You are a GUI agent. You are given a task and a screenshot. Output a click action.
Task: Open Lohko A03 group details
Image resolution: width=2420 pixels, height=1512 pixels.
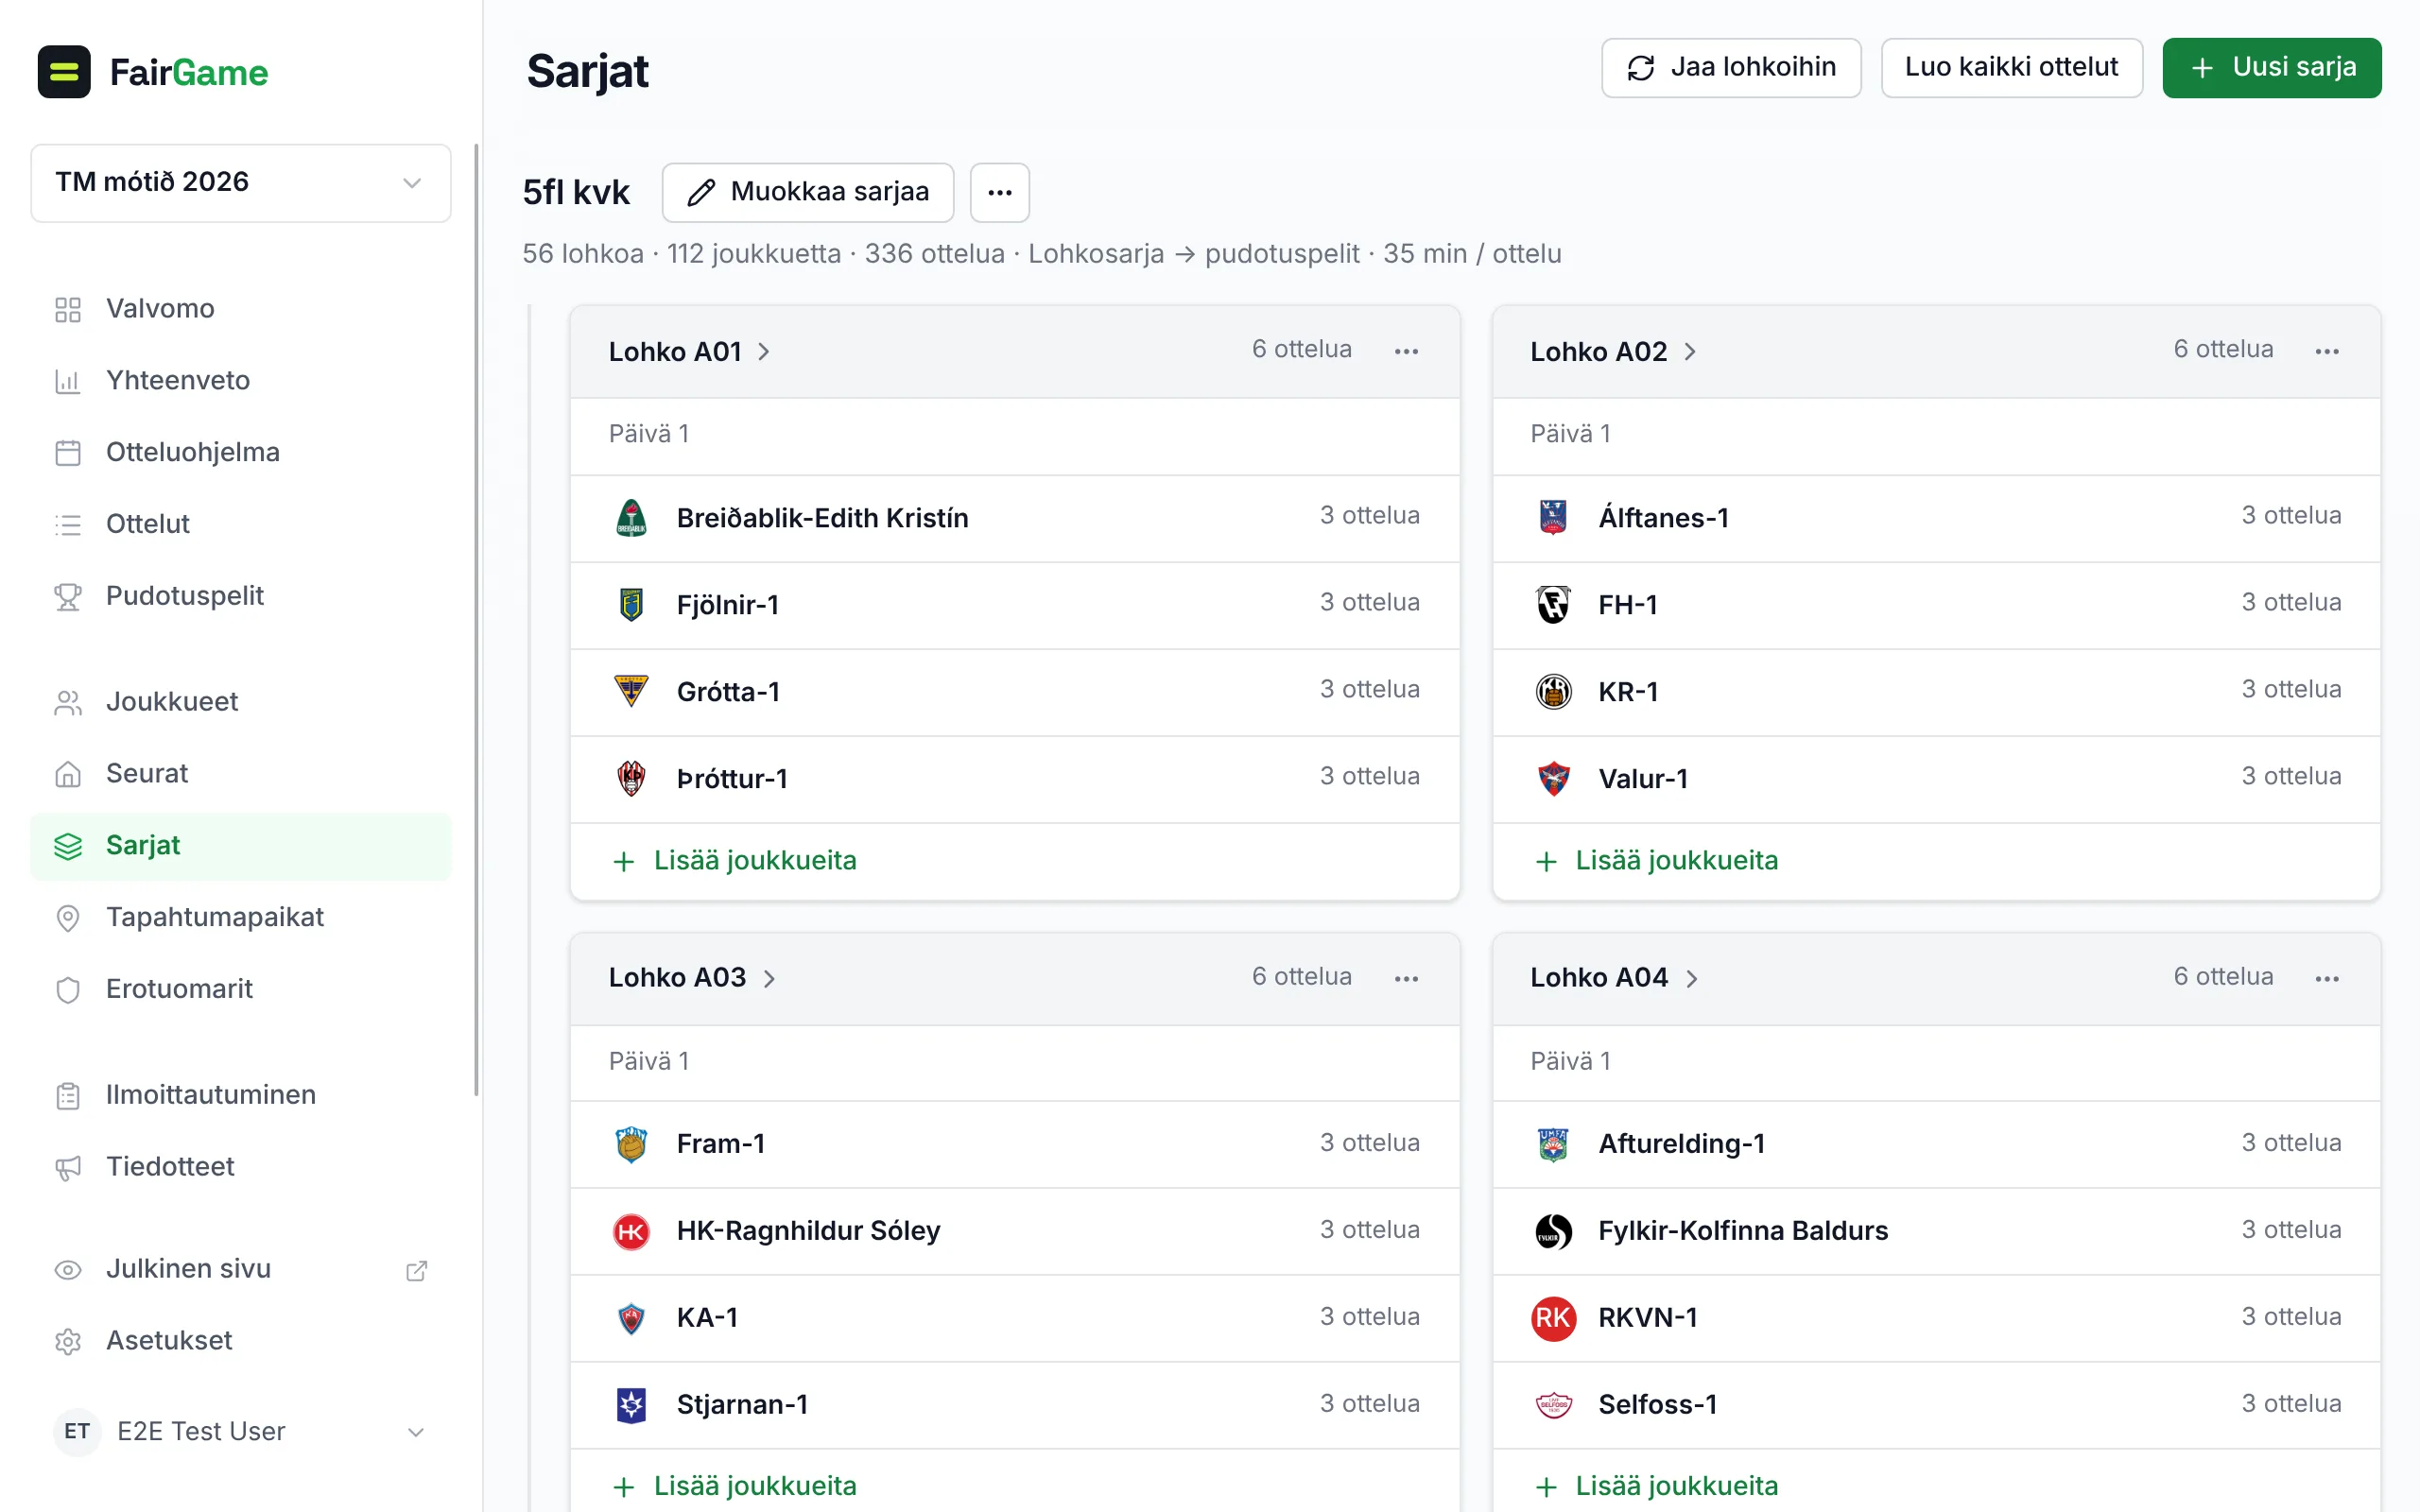click(692, 978)
